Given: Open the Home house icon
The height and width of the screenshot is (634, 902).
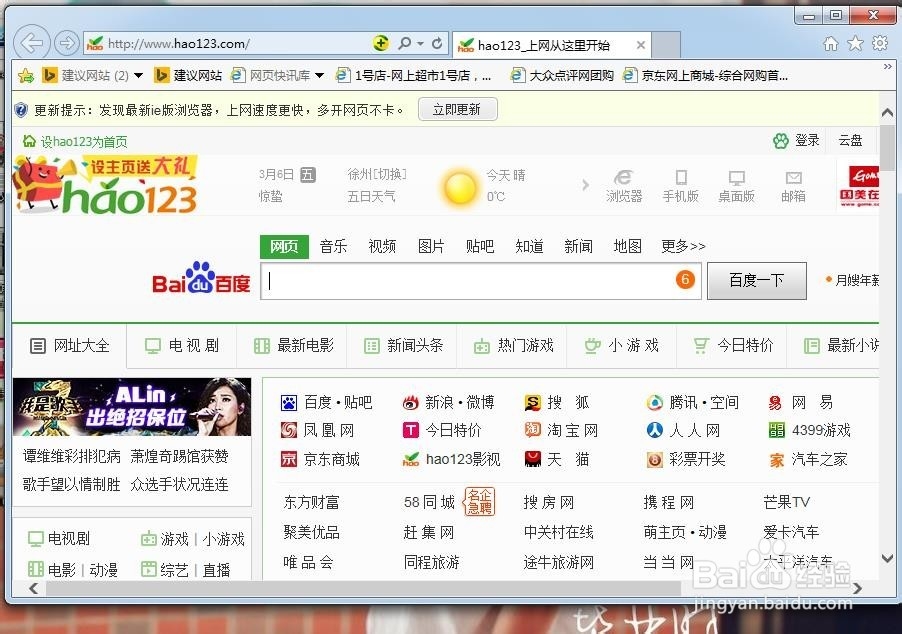Looking at the screenshot, I should 830,44.
